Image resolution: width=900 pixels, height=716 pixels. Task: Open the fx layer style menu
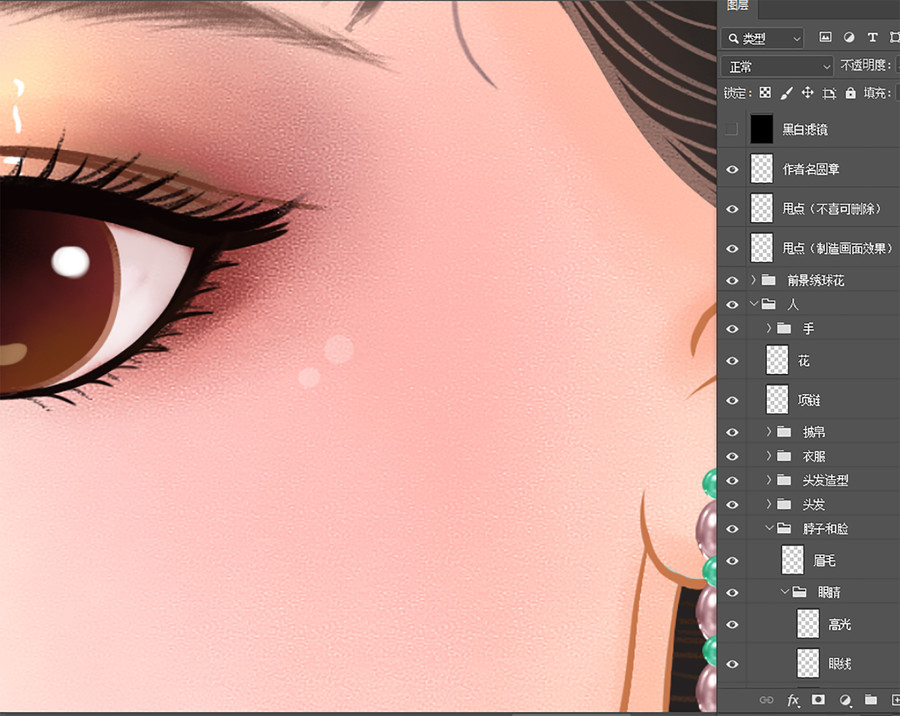tap(793, 700)
